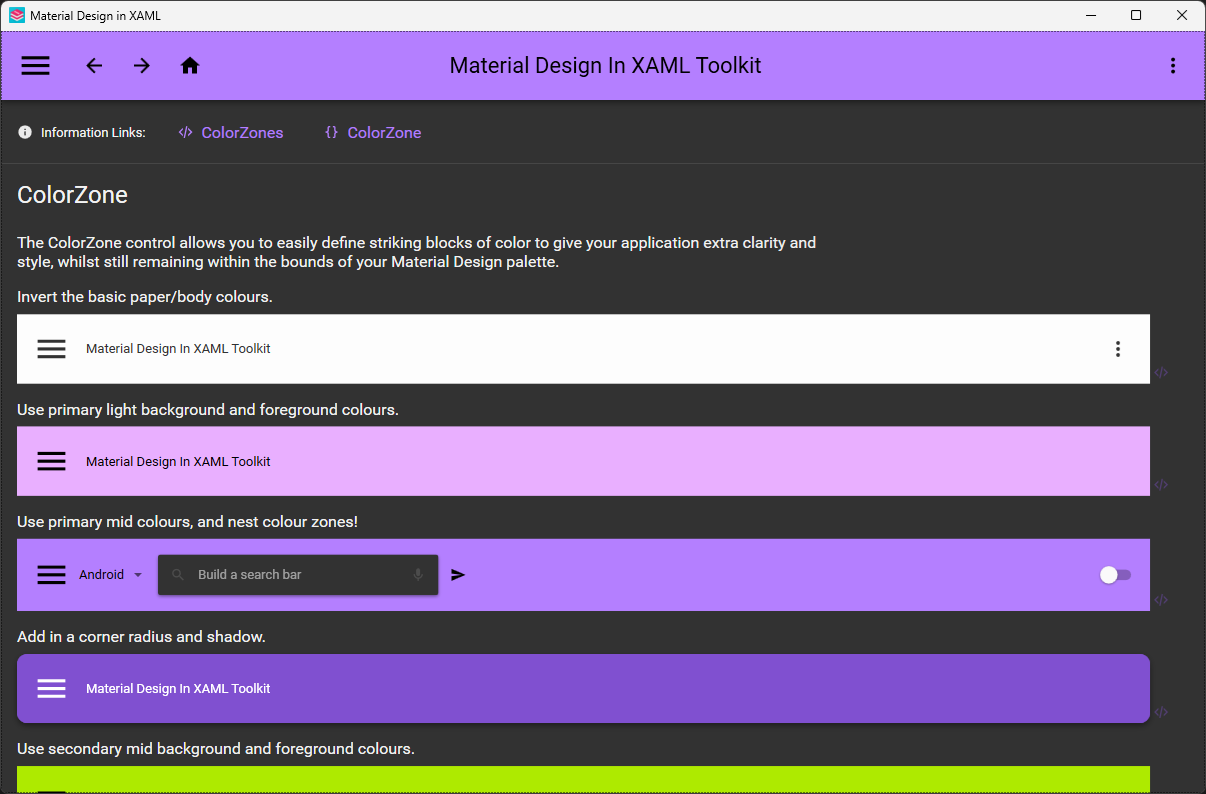
Task: Click the magnifier icon in search bar
Action: pyautogui.click(x=178, y=575)
